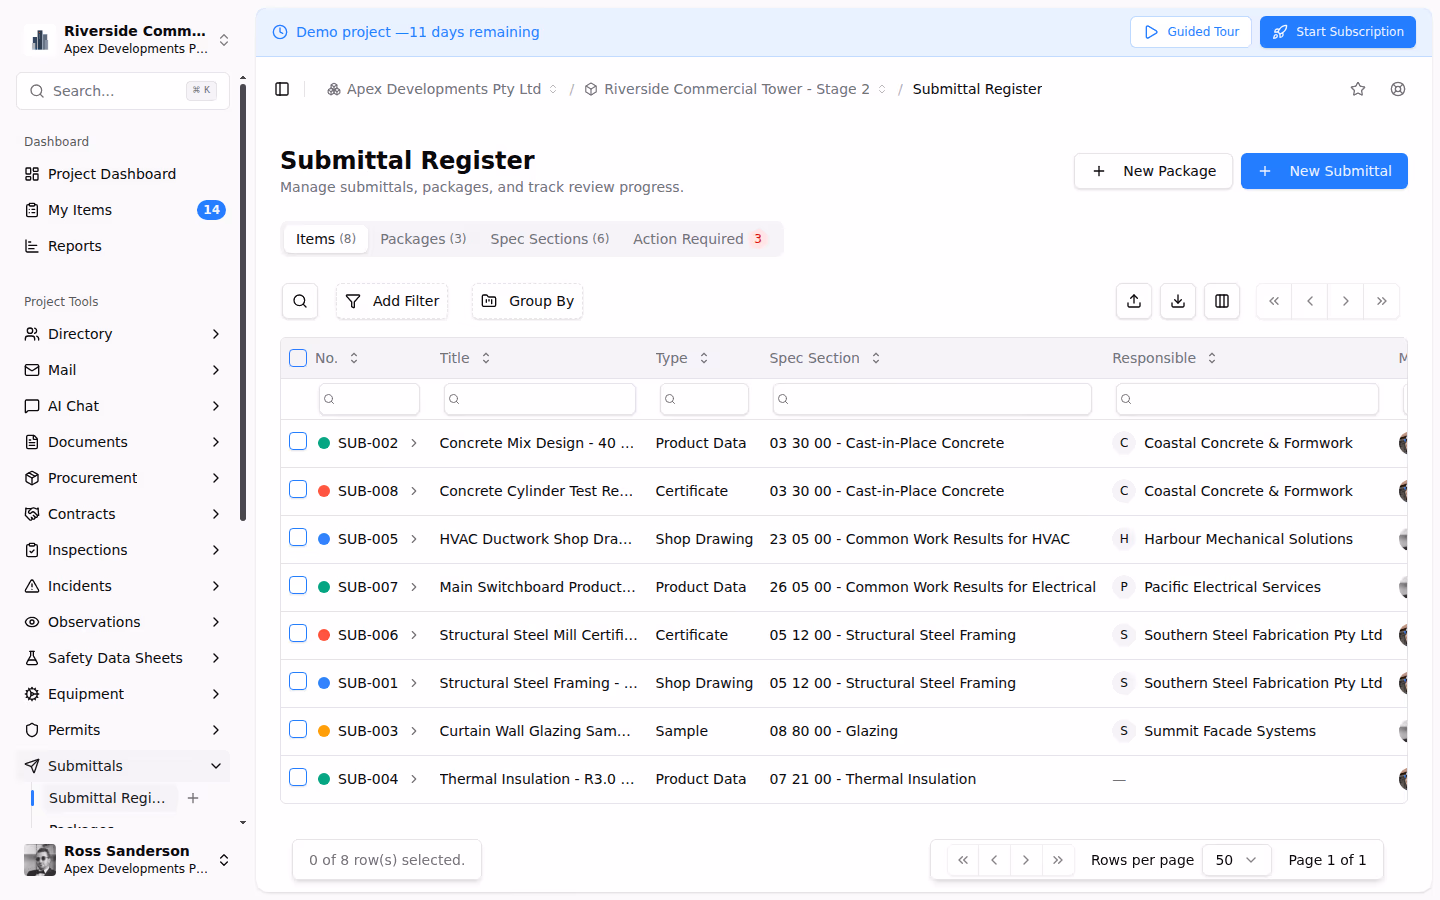This screenshot has height=900, width=1440.
Task: Click the download icon in the table toolbar
Action: tap(1178, 301)
